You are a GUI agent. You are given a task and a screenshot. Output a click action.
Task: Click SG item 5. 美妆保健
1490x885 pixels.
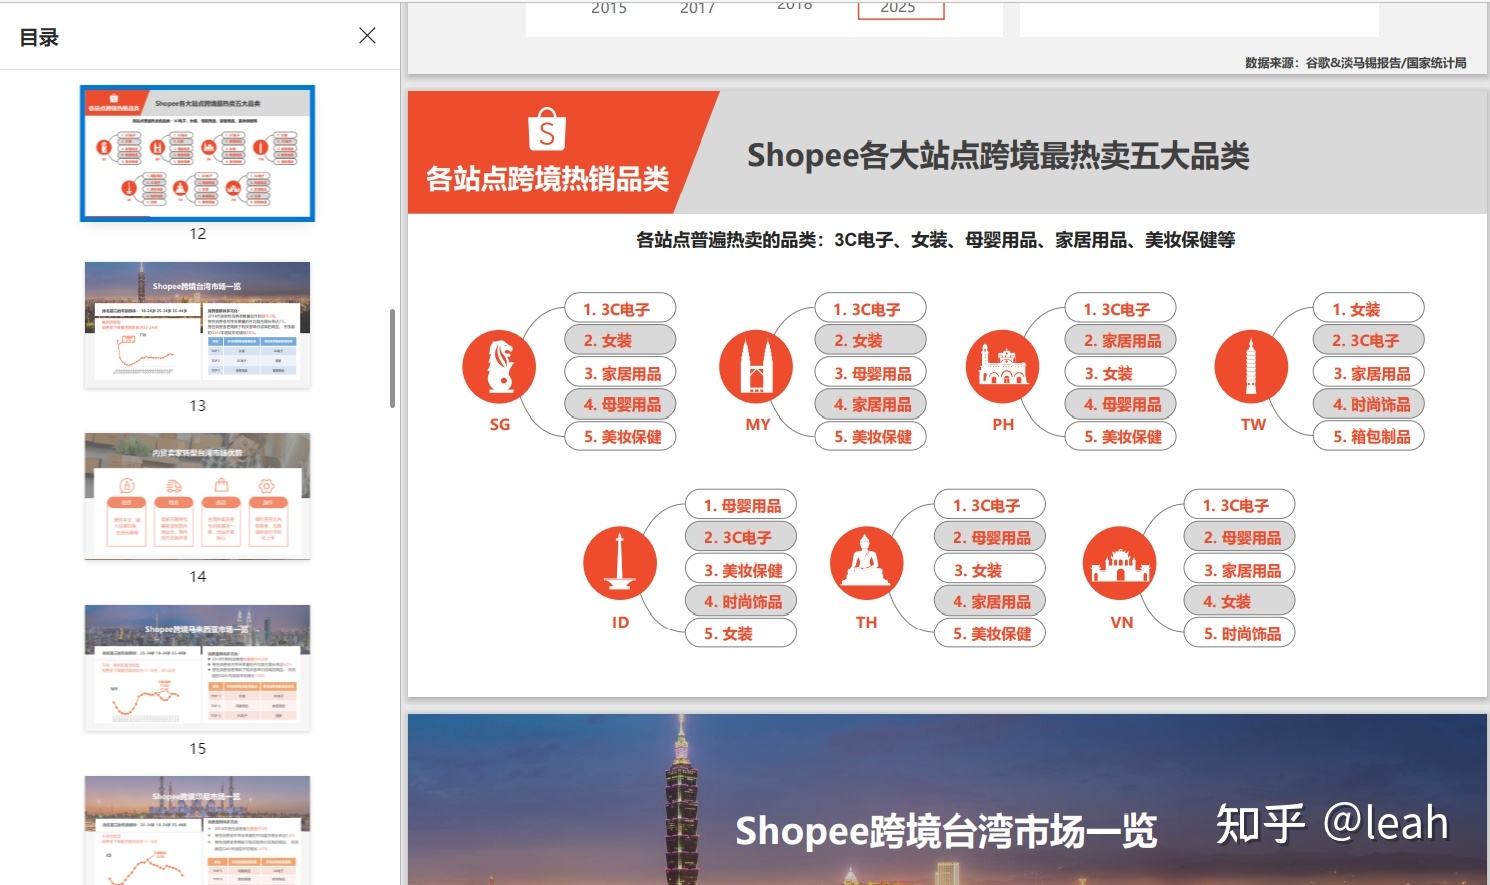pos(621,436)
